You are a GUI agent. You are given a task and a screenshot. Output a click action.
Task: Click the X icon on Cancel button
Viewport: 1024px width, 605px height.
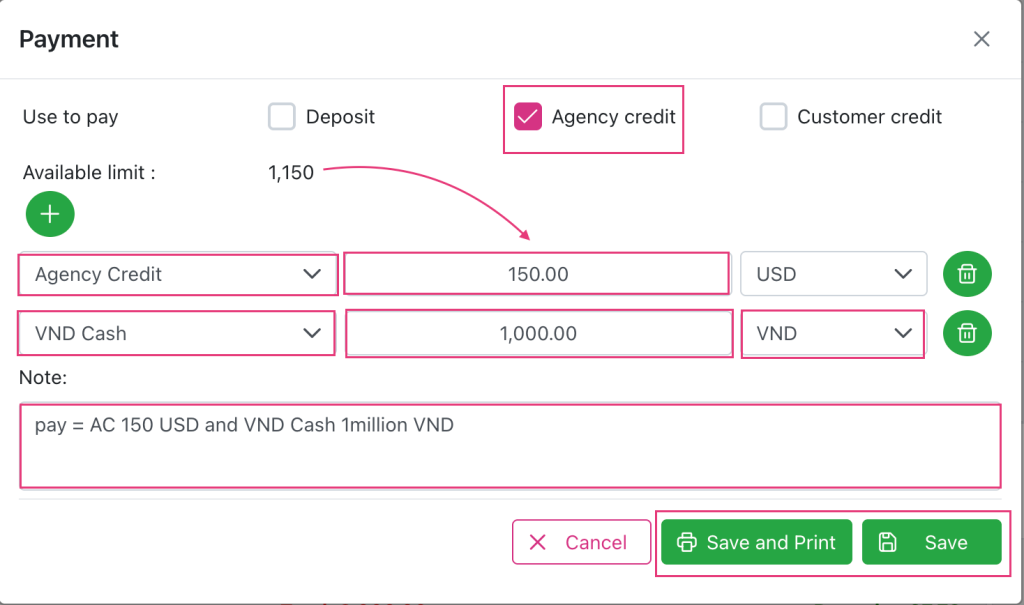pos(537,543)
